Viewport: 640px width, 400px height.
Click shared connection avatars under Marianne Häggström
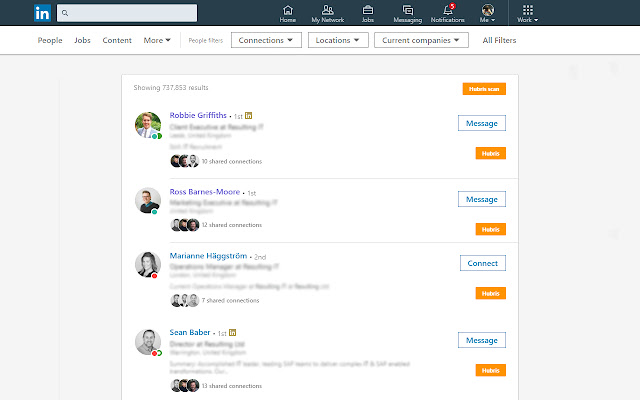(x=184, y=300)
